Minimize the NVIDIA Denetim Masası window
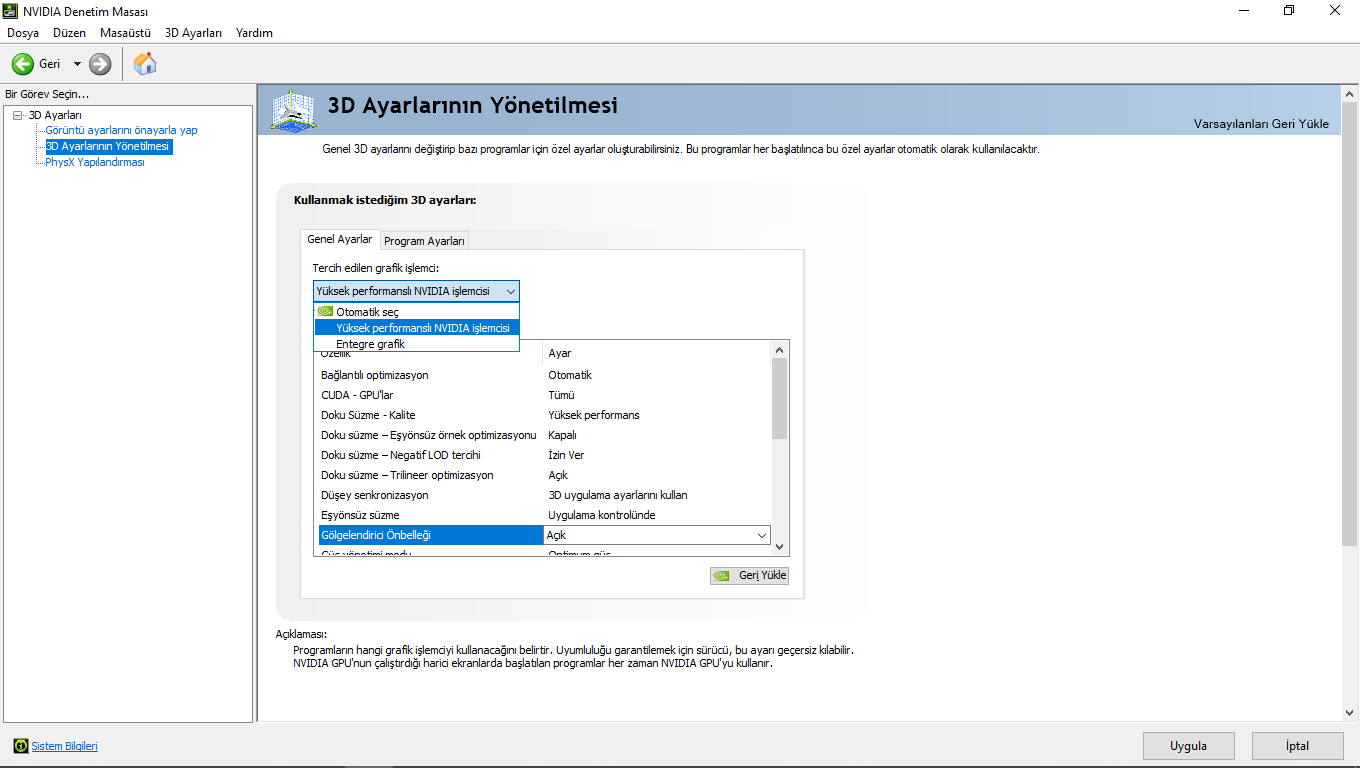This screenshot has height=768, width=1360. [1243, 11]
